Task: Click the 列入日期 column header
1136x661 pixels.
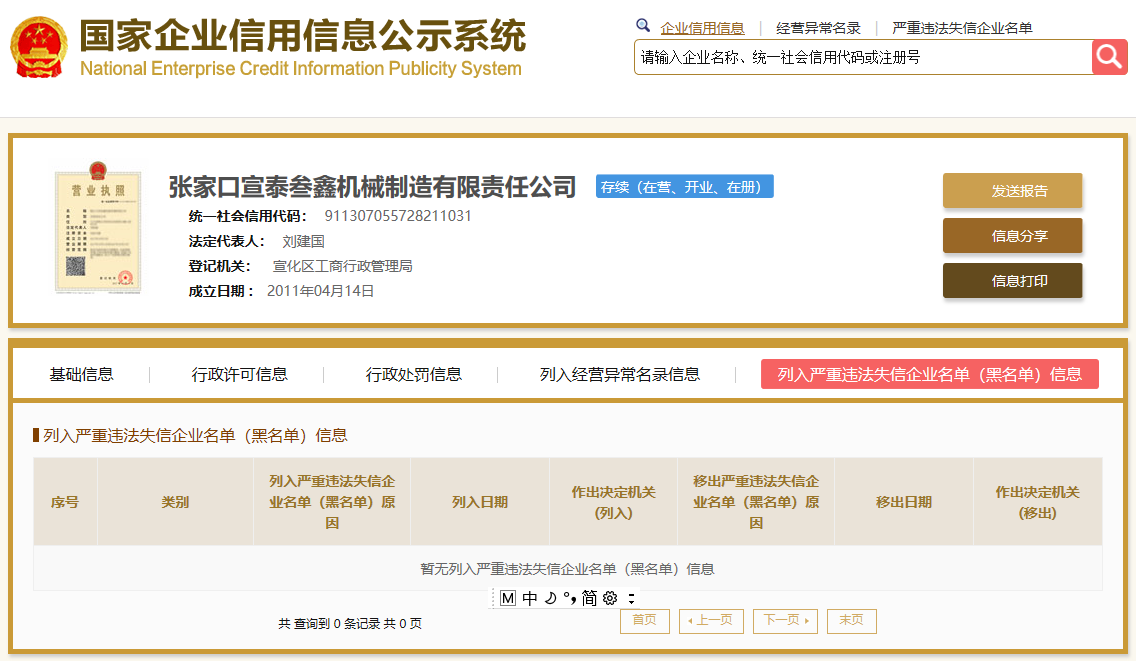Action: pyautogui.click(x=480, y=502)
